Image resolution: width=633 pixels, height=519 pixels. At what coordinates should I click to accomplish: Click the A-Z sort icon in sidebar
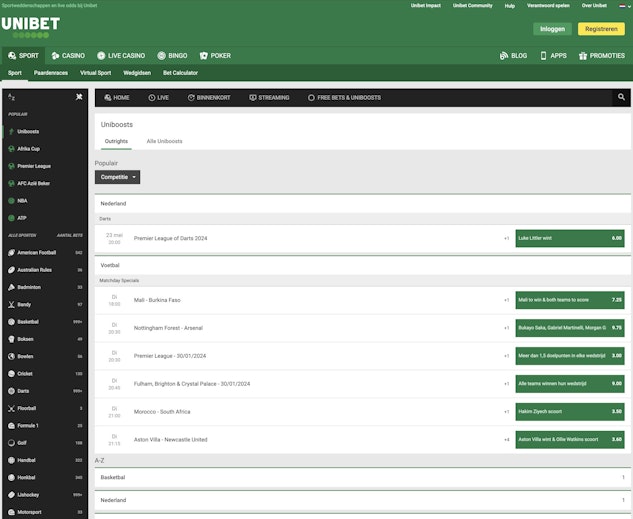tap(11, 97)
